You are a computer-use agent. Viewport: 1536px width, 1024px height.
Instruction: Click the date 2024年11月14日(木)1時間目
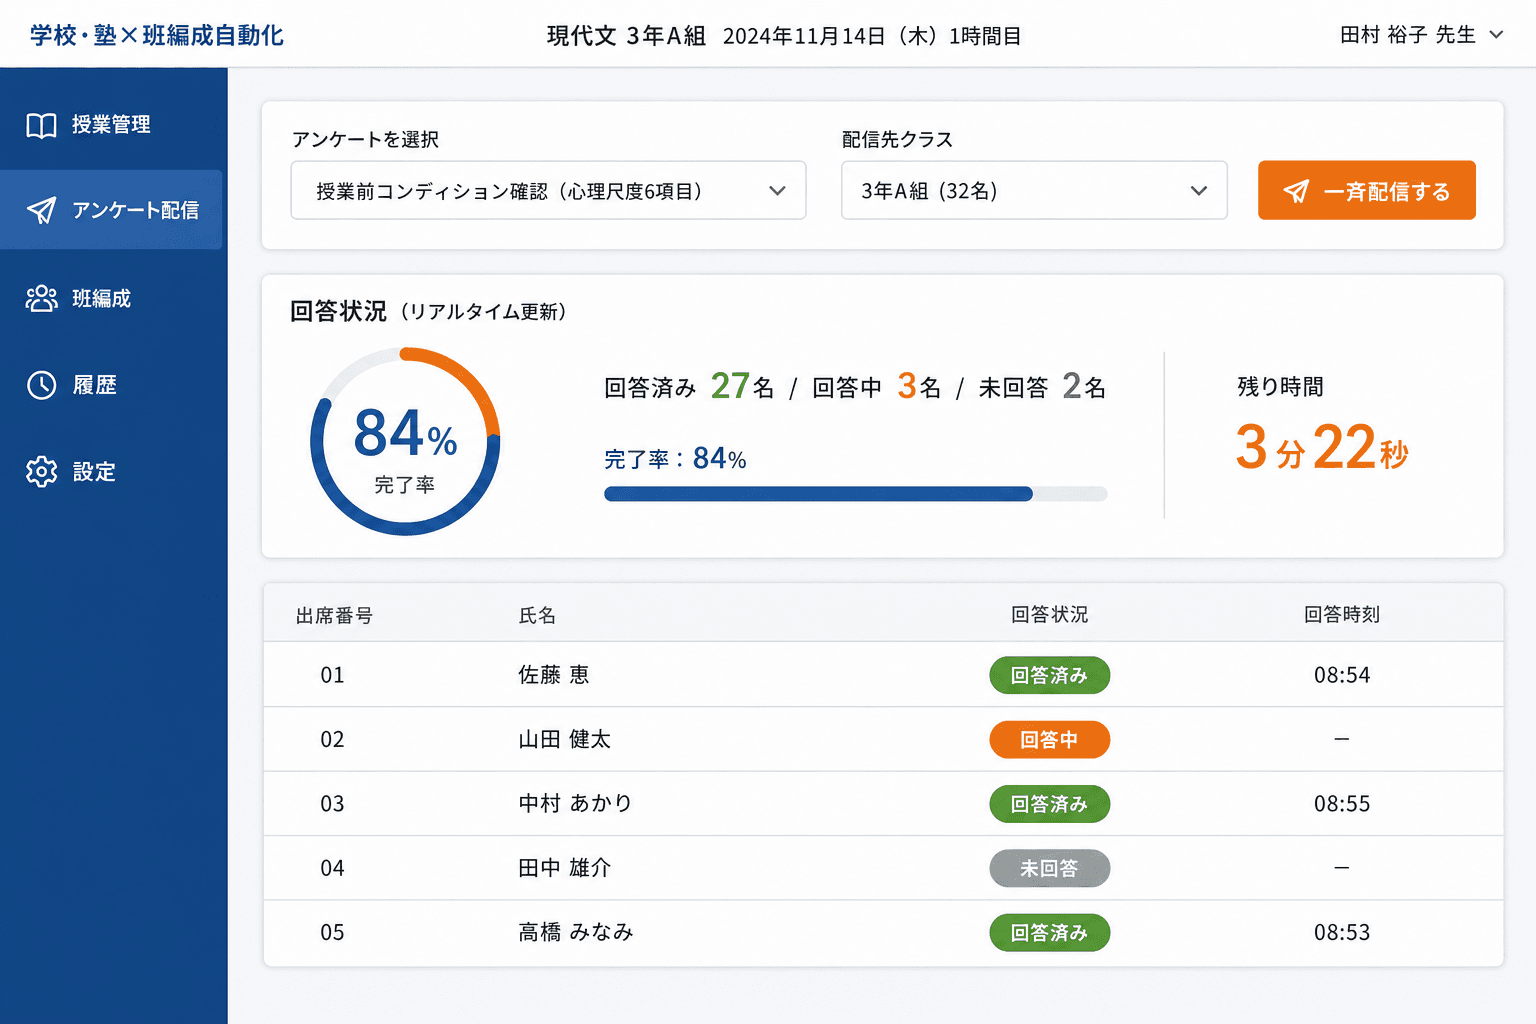click(x=872, y=36)
